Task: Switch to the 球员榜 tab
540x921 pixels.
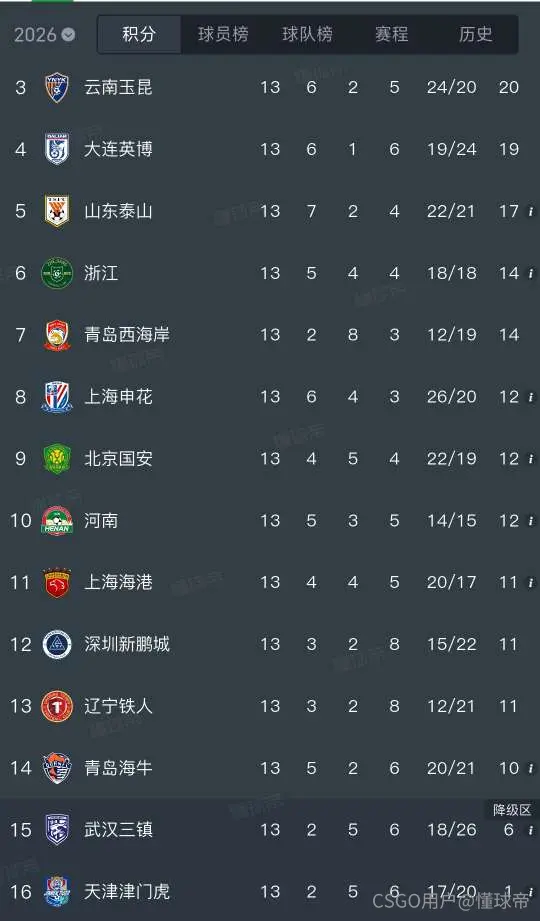Action: pos(223,34)
